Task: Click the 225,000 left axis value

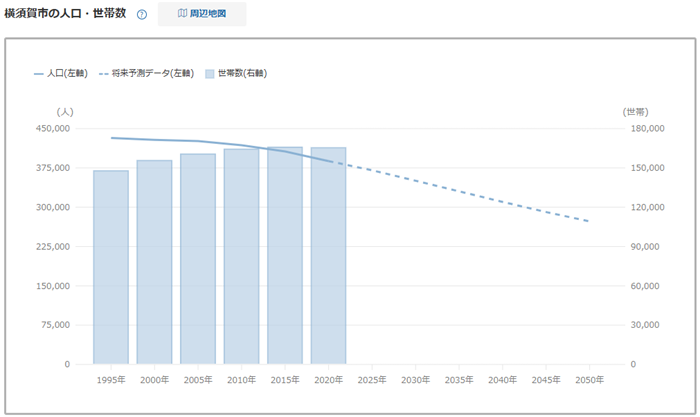Action: coord(53,246)
